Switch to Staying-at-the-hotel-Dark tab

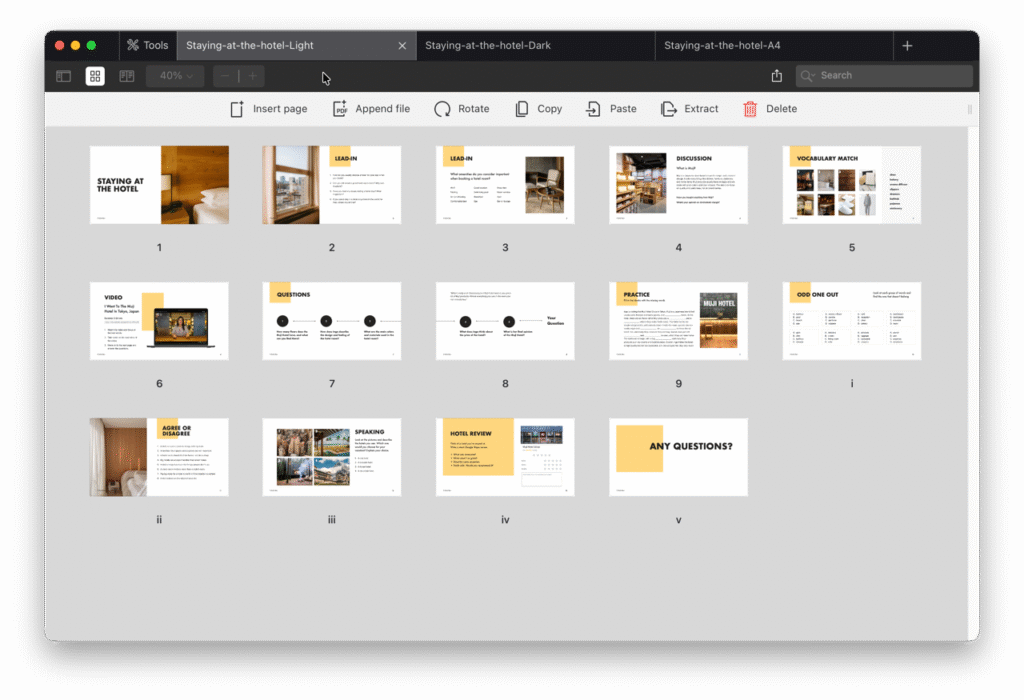[x=488, y=45]
